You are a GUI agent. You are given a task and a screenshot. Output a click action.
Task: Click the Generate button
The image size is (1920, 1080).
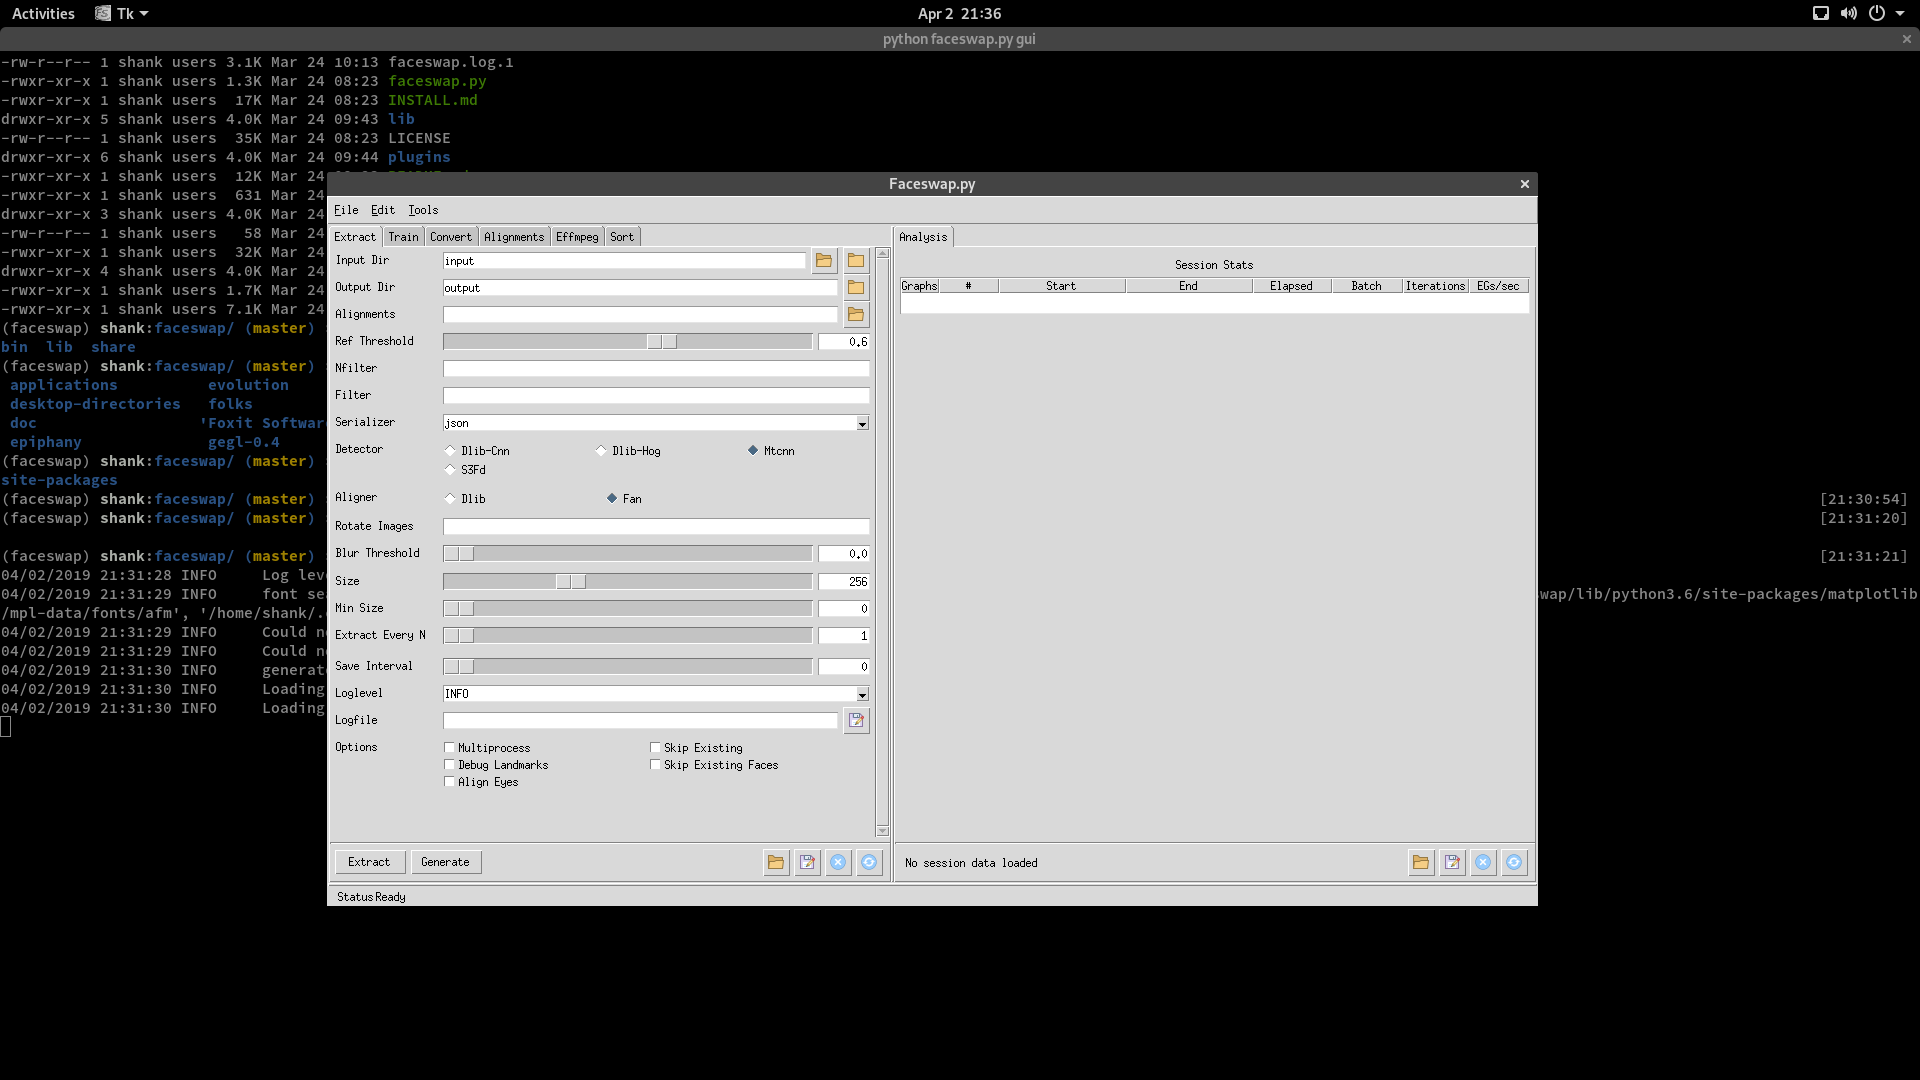(445, 862)
